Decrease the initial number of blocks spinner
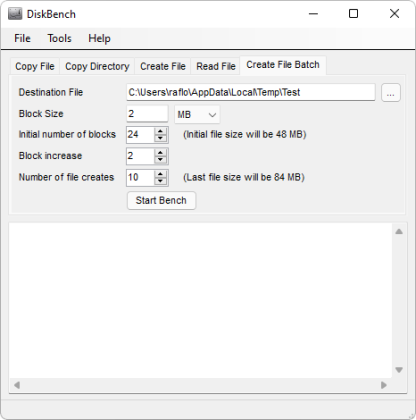416x420 pixels. [x=161, y=138]
